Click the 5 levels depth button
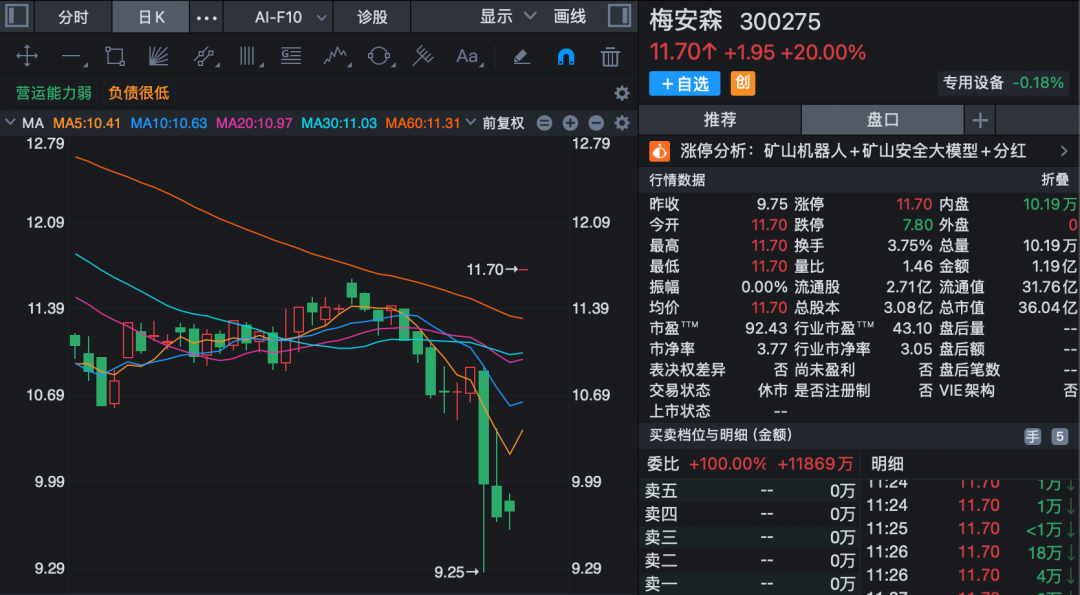The height and width of the screenshot is (595, 1080). point(1059,436)
